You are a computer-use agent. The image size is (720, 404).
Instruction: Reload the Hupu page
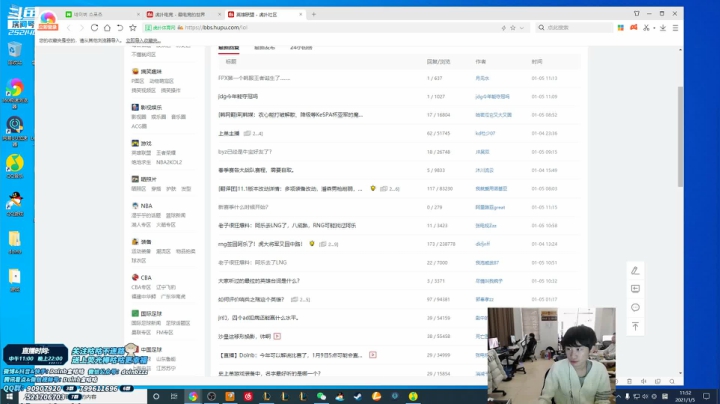94,28
